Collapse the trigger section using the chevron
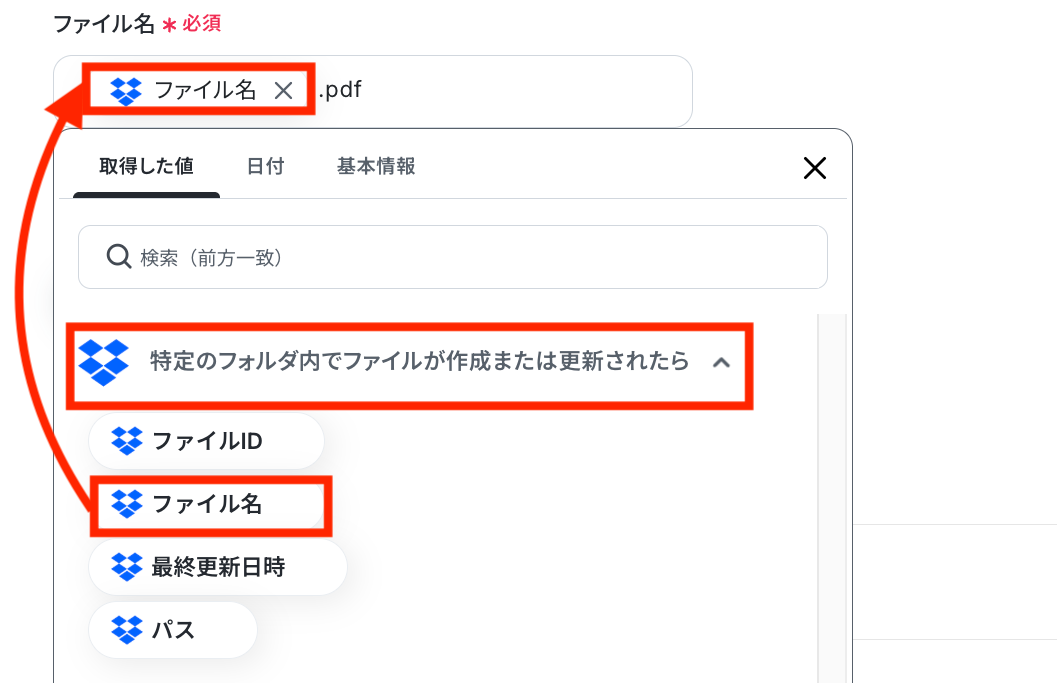Image resolution: width=1057 pixels, height=683 pixels. point(721,363)
